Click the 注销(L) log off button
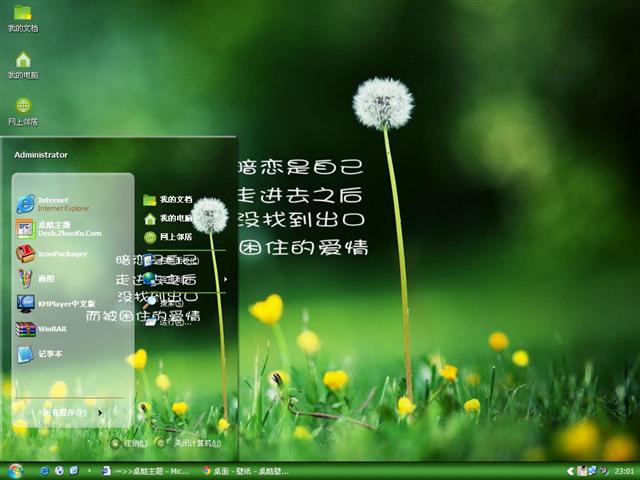Viewport: 640px width, 480px height. [x=129, y=443]
